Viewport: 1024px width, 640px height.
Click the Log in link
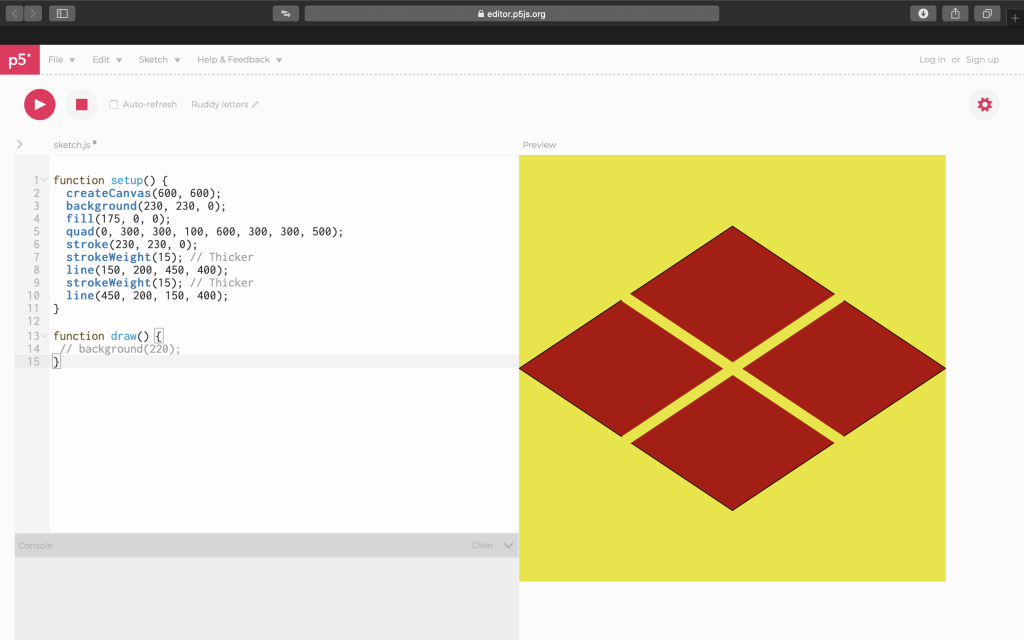coord(932,59)
